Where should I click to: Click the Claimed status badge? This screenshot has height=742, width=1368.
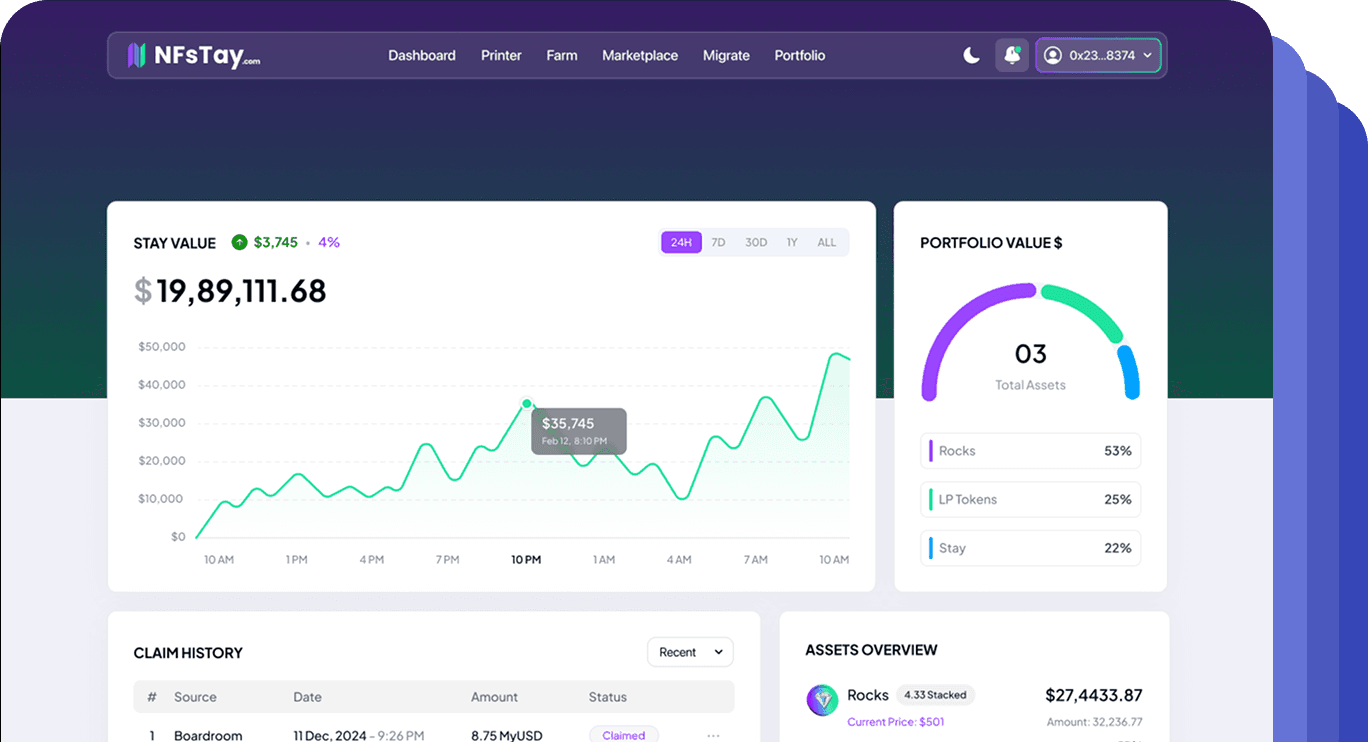click(x=624, y=735)
